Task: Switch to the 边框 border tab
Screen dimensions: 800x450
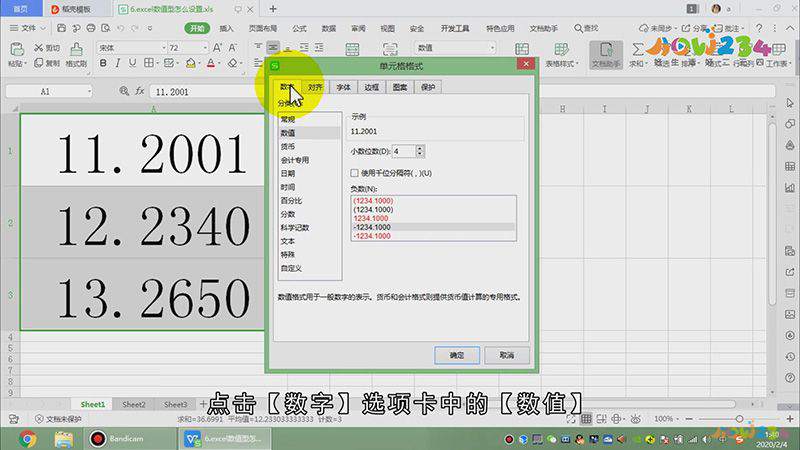Action: tap(371, 87)
